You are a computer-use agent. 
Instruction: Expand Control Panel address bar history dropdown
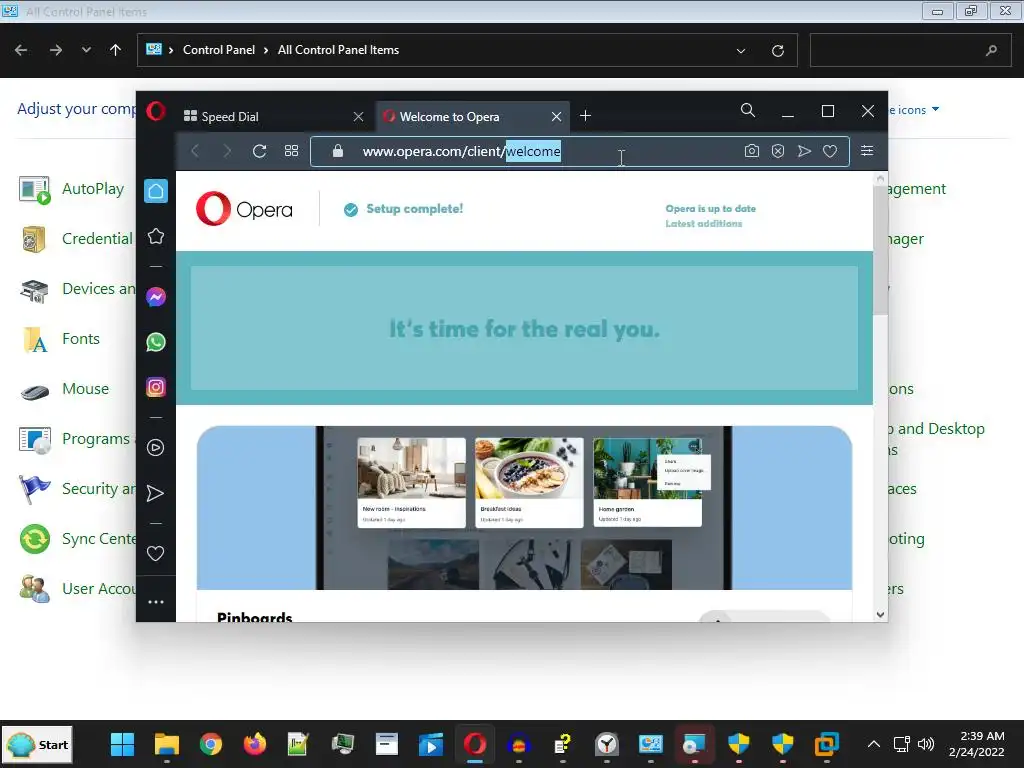coord(741,50)
